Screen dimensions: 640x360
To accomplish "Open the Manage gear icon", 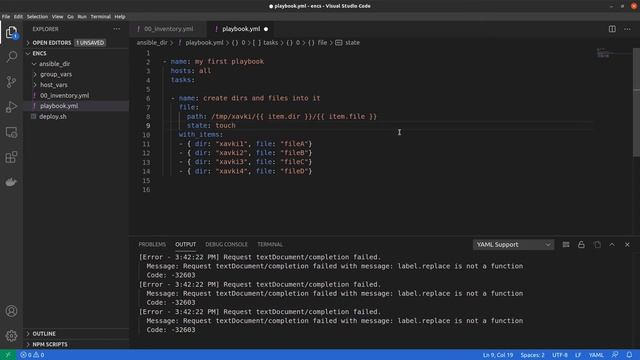I will (11, 336).
